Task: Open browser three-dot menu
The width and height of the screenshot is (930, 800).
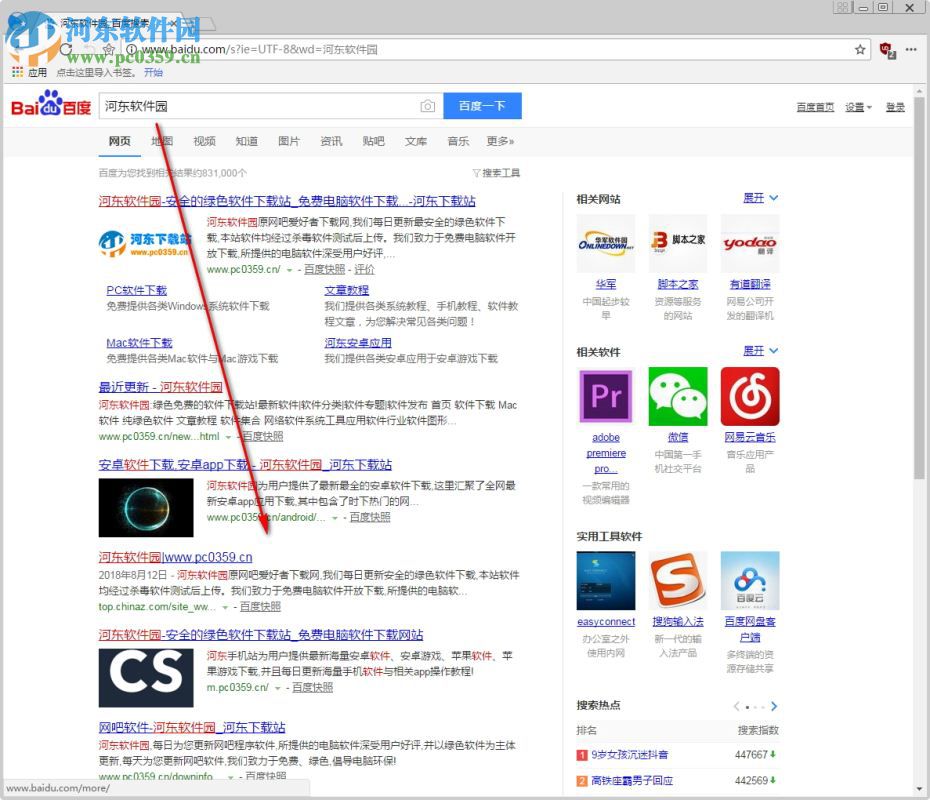Action: pos(911,50)
